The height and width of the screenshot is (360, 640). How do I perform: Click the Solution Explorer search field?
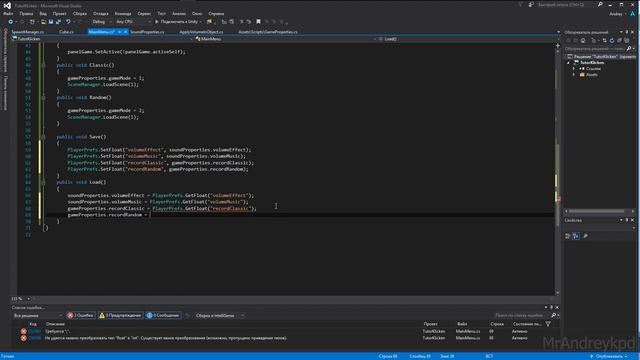[594, 49]
